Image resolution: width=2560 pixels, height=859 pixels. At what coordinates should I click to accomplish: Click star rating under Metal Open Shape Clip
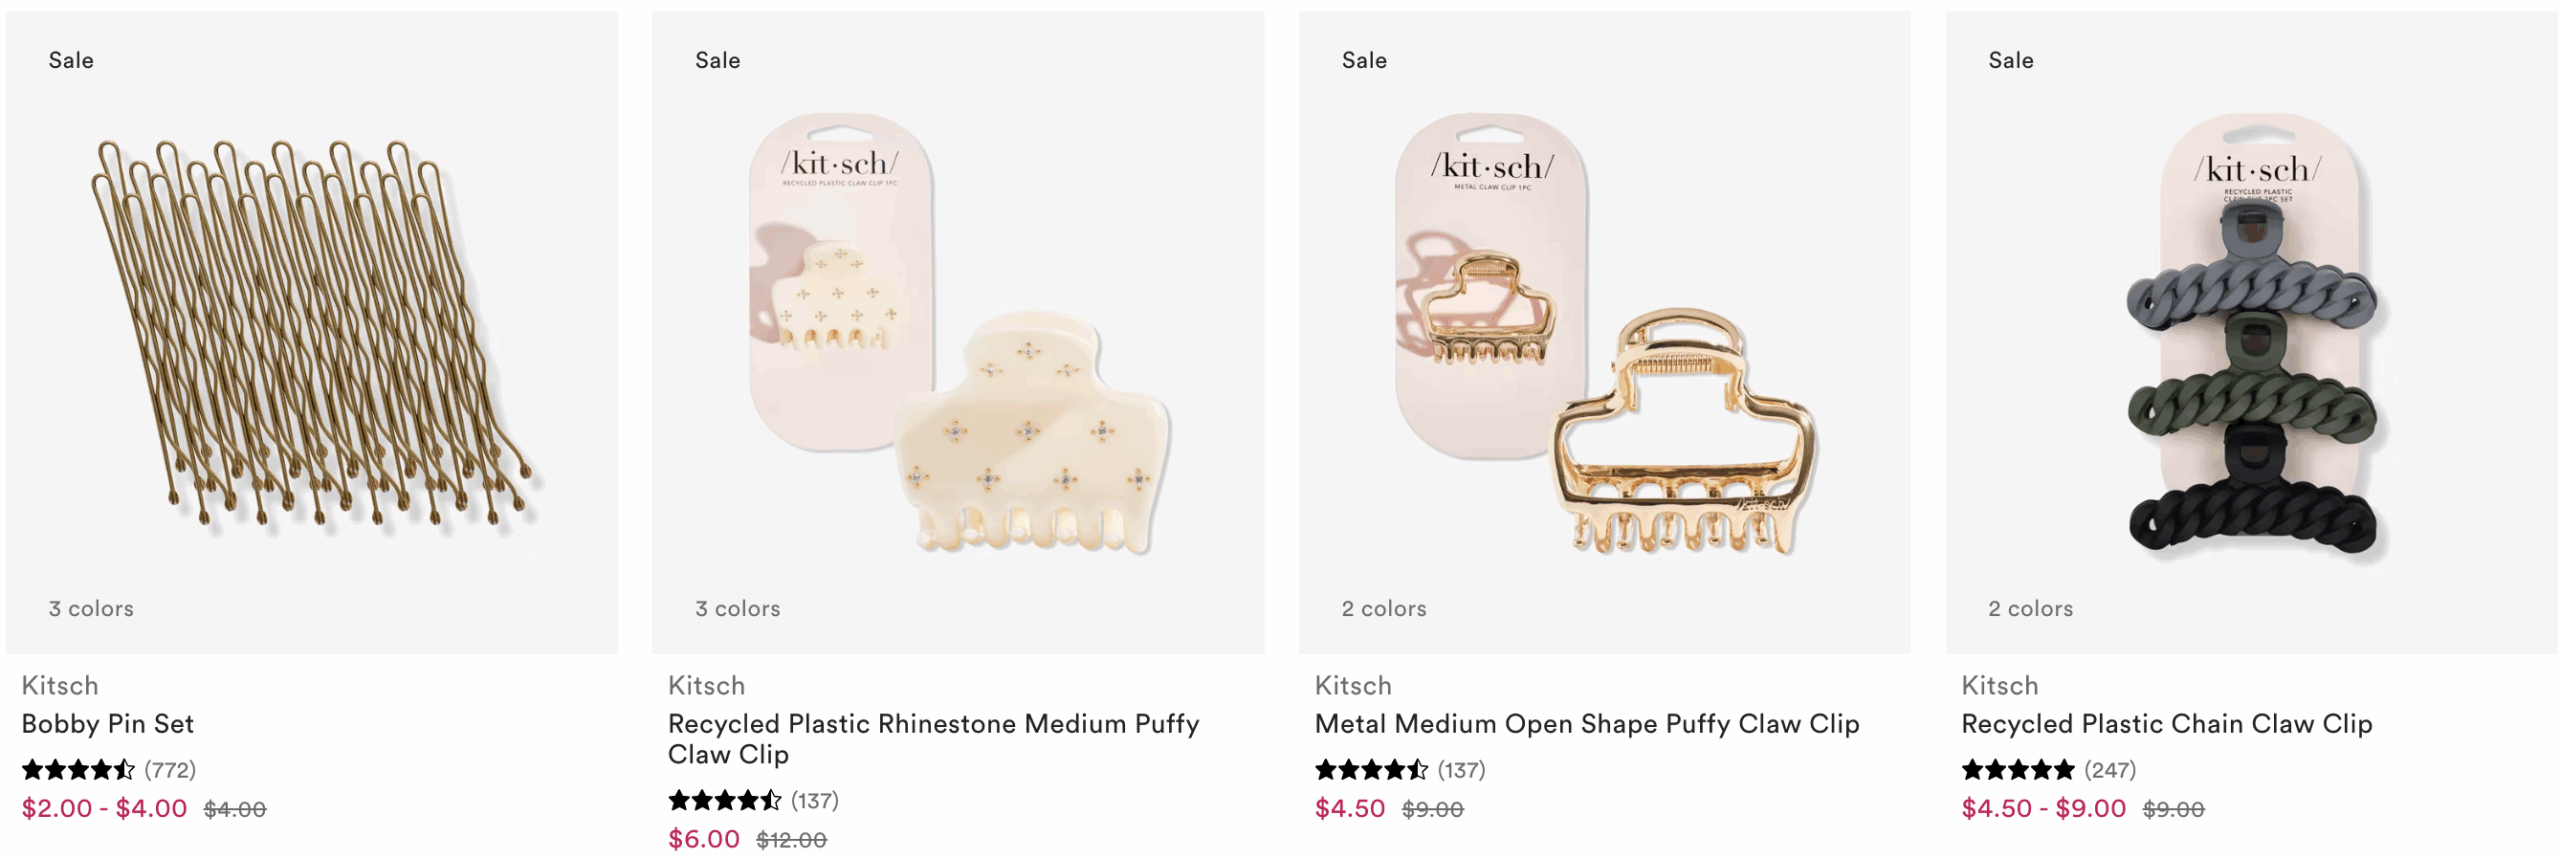[1371, 770]
